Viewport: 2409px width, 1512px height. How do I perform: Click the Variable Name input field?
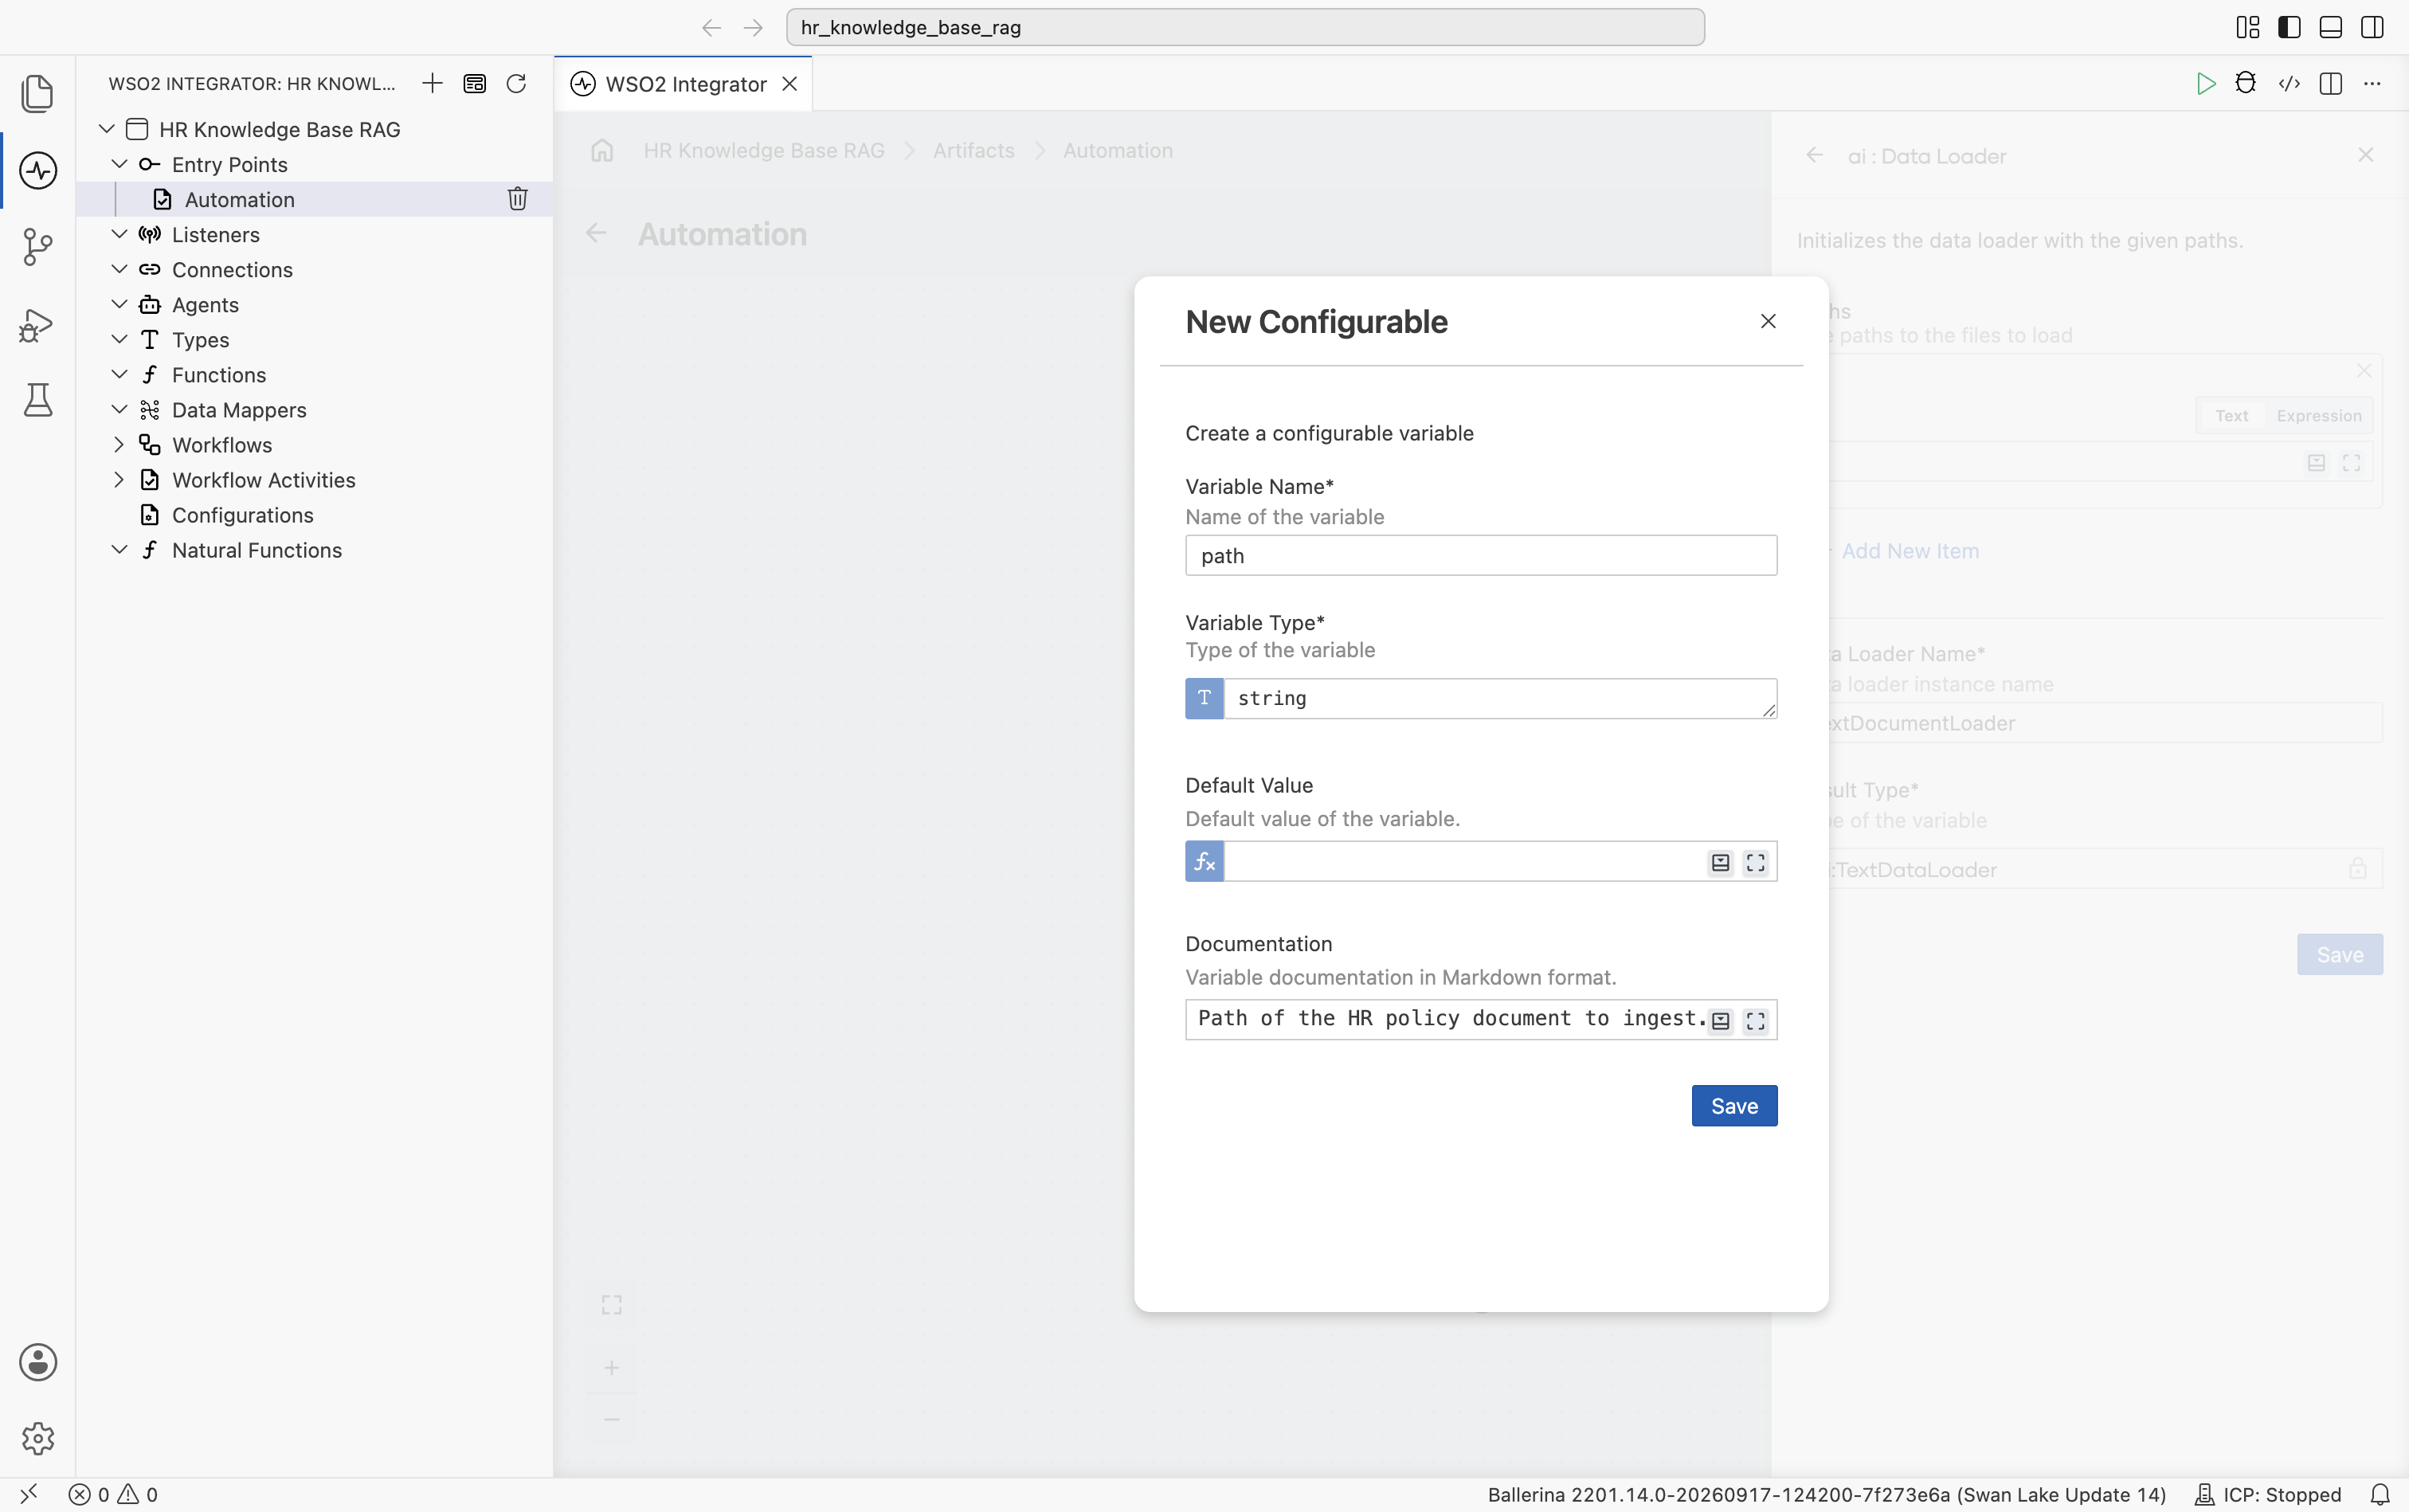click(x=1481, y=555)
